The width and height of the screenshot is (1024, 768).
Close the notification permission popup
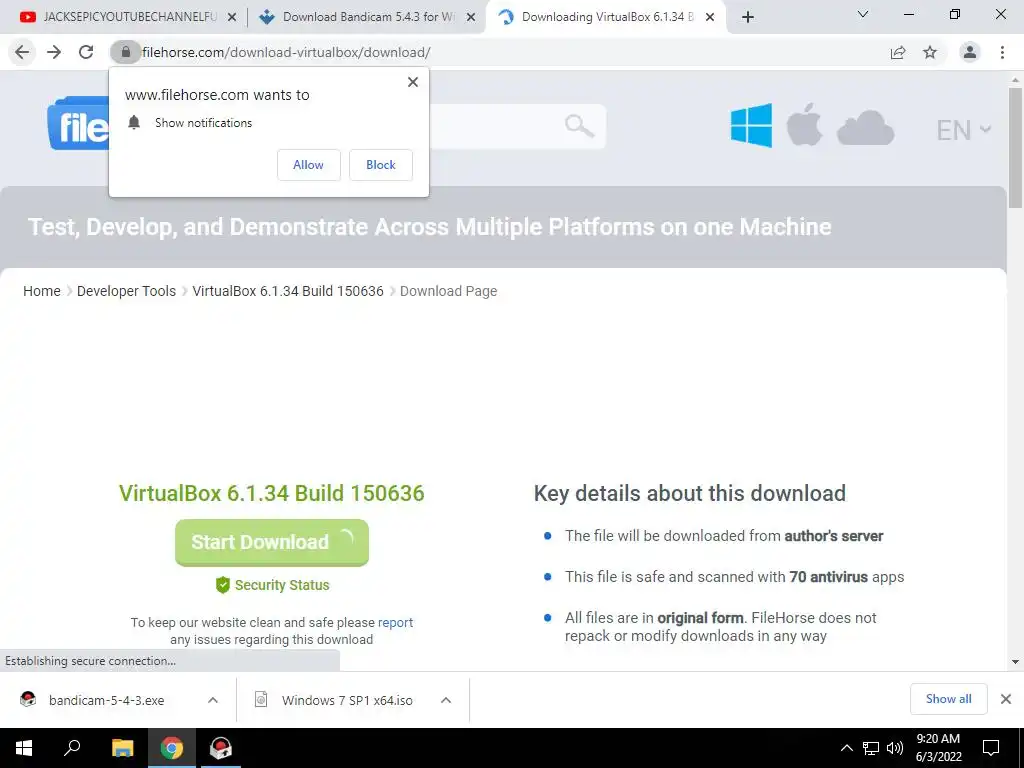coord(413,82)
